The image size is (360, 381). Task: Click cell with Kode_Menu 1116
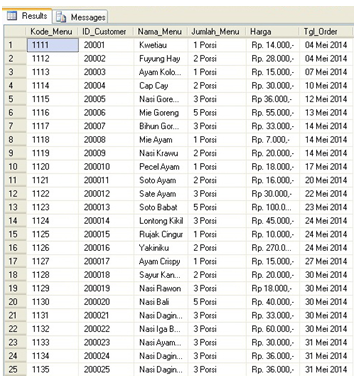click(x=53, y=113)
